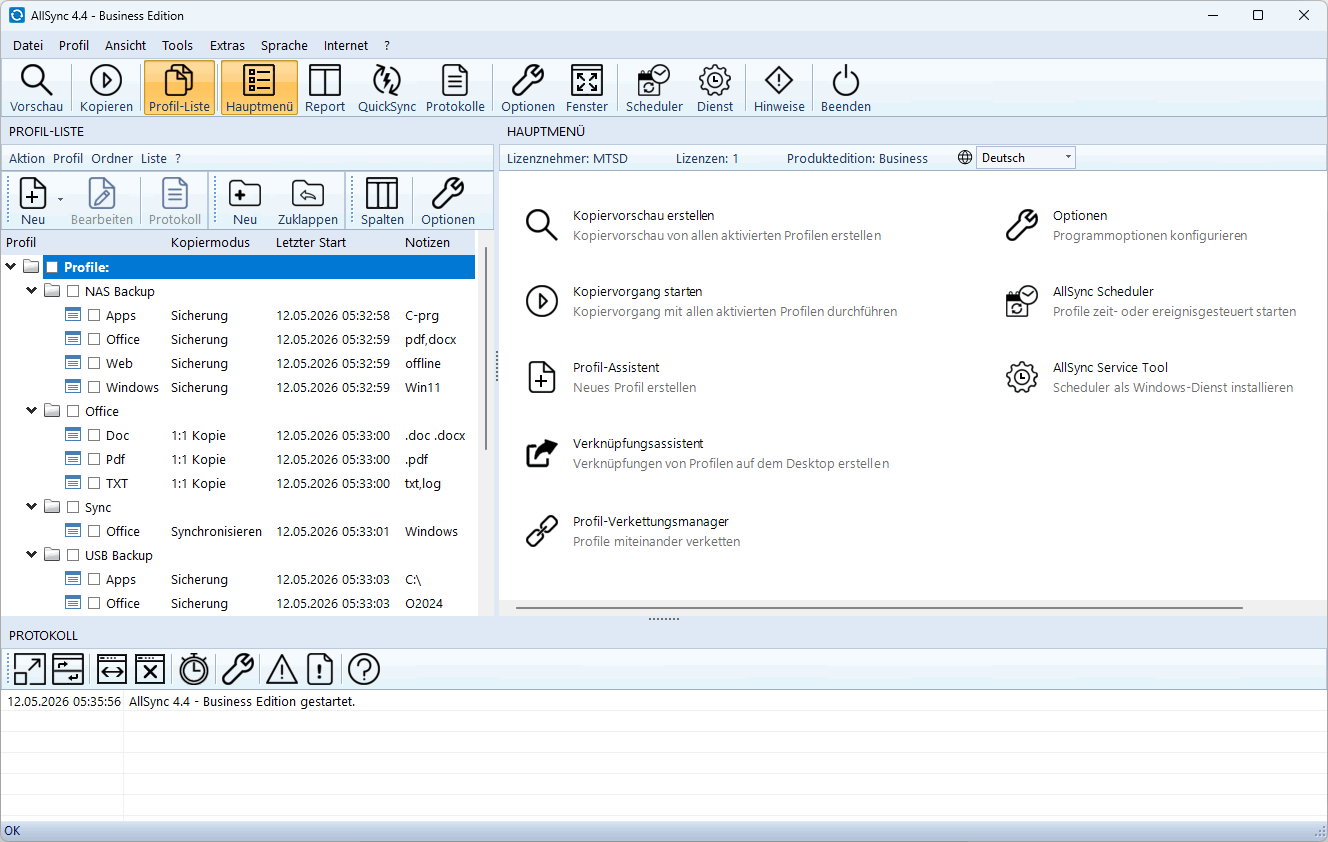
Task: Sort by the Kopiermodus column header
Action: click(x=210, y=242)
